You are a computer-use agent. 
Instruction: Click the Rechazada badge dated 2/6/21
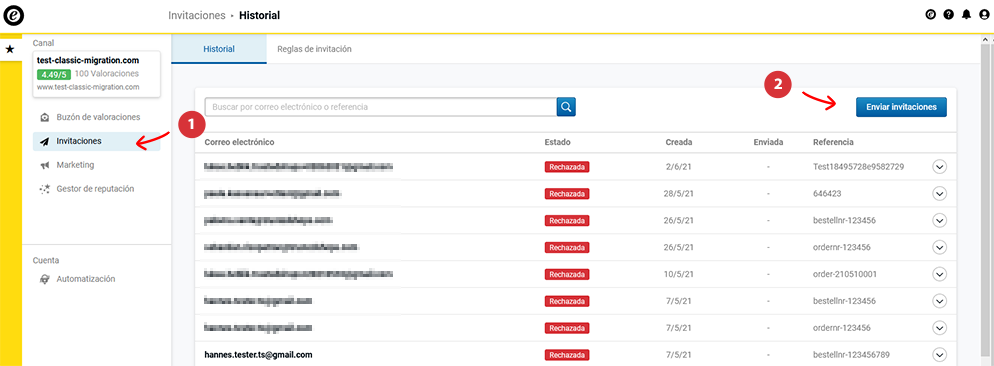click(x=567, y=167)
